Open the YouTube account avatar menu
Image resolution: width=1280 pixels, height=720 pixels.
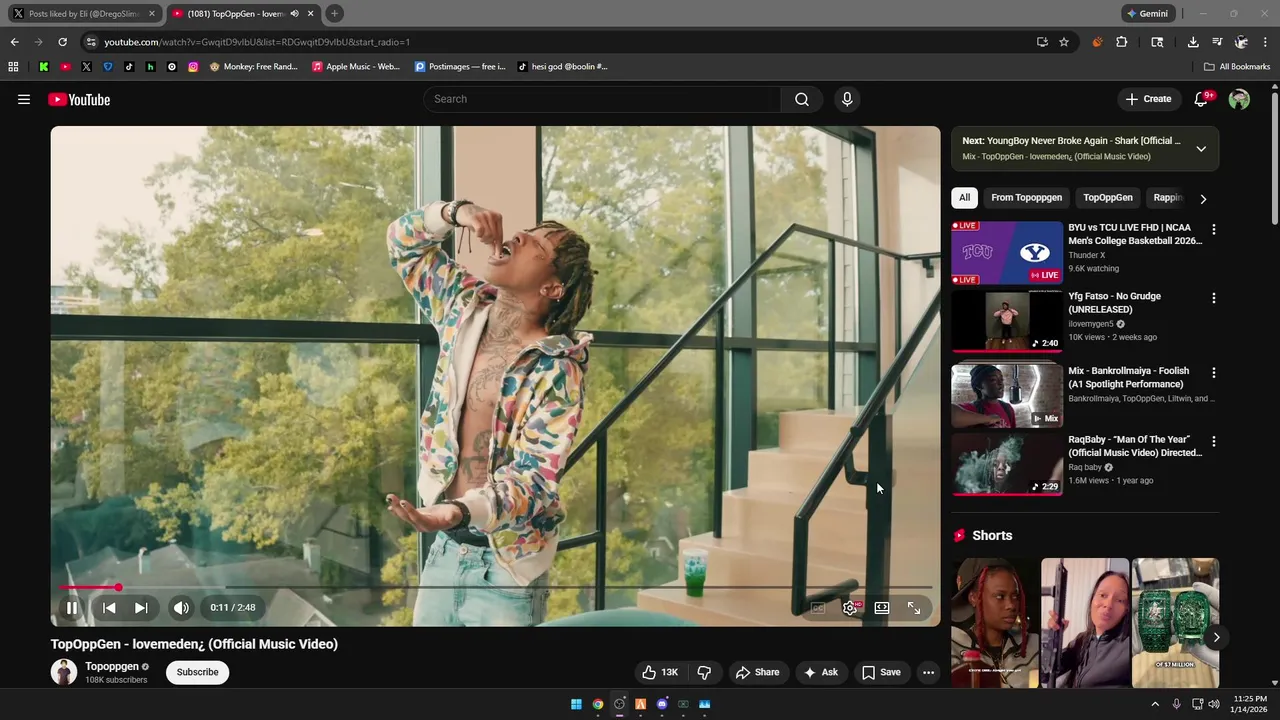pos(1239,99)
